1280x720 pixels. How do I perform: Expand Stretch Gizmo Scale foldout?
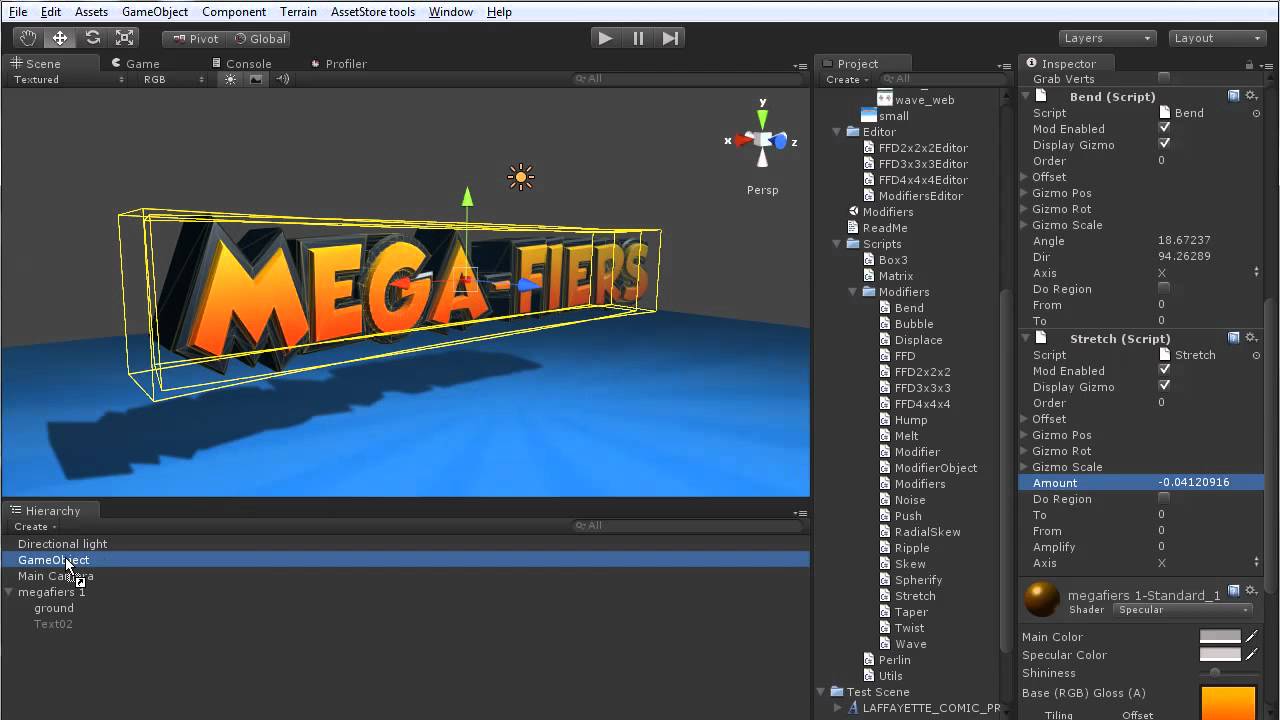coord(1025,467)
